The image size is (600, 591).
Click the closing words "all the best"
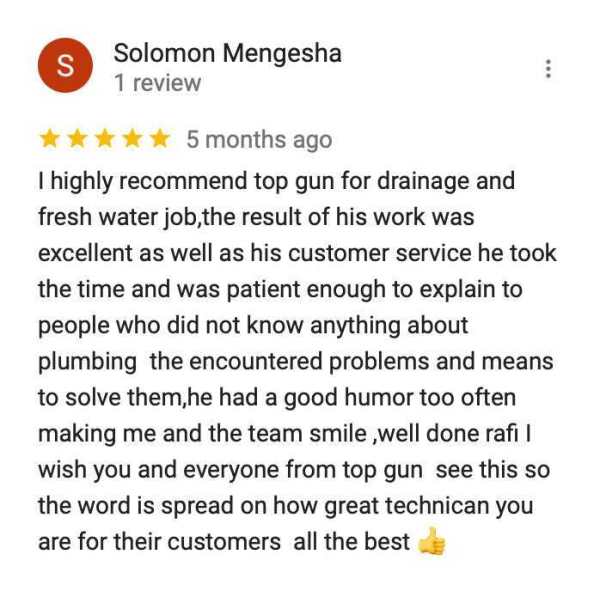[x=351, y=542]
